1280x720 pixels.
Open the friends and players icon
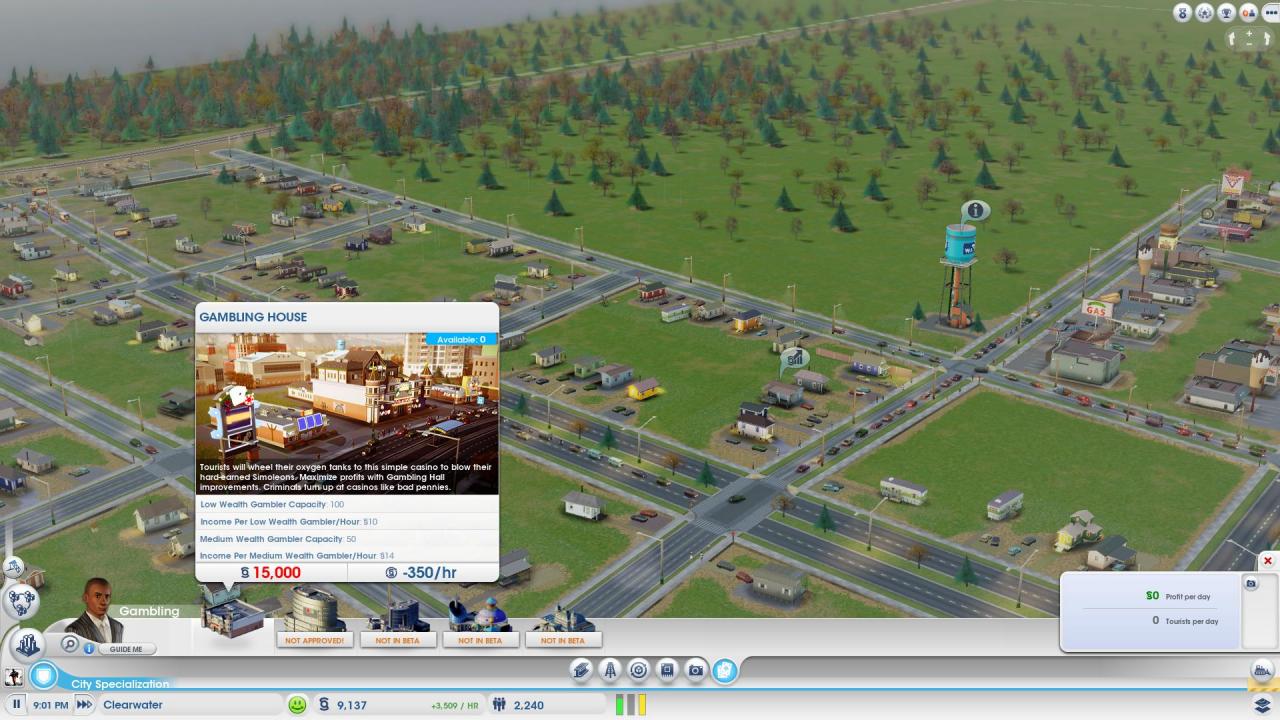click(1248, 13)
